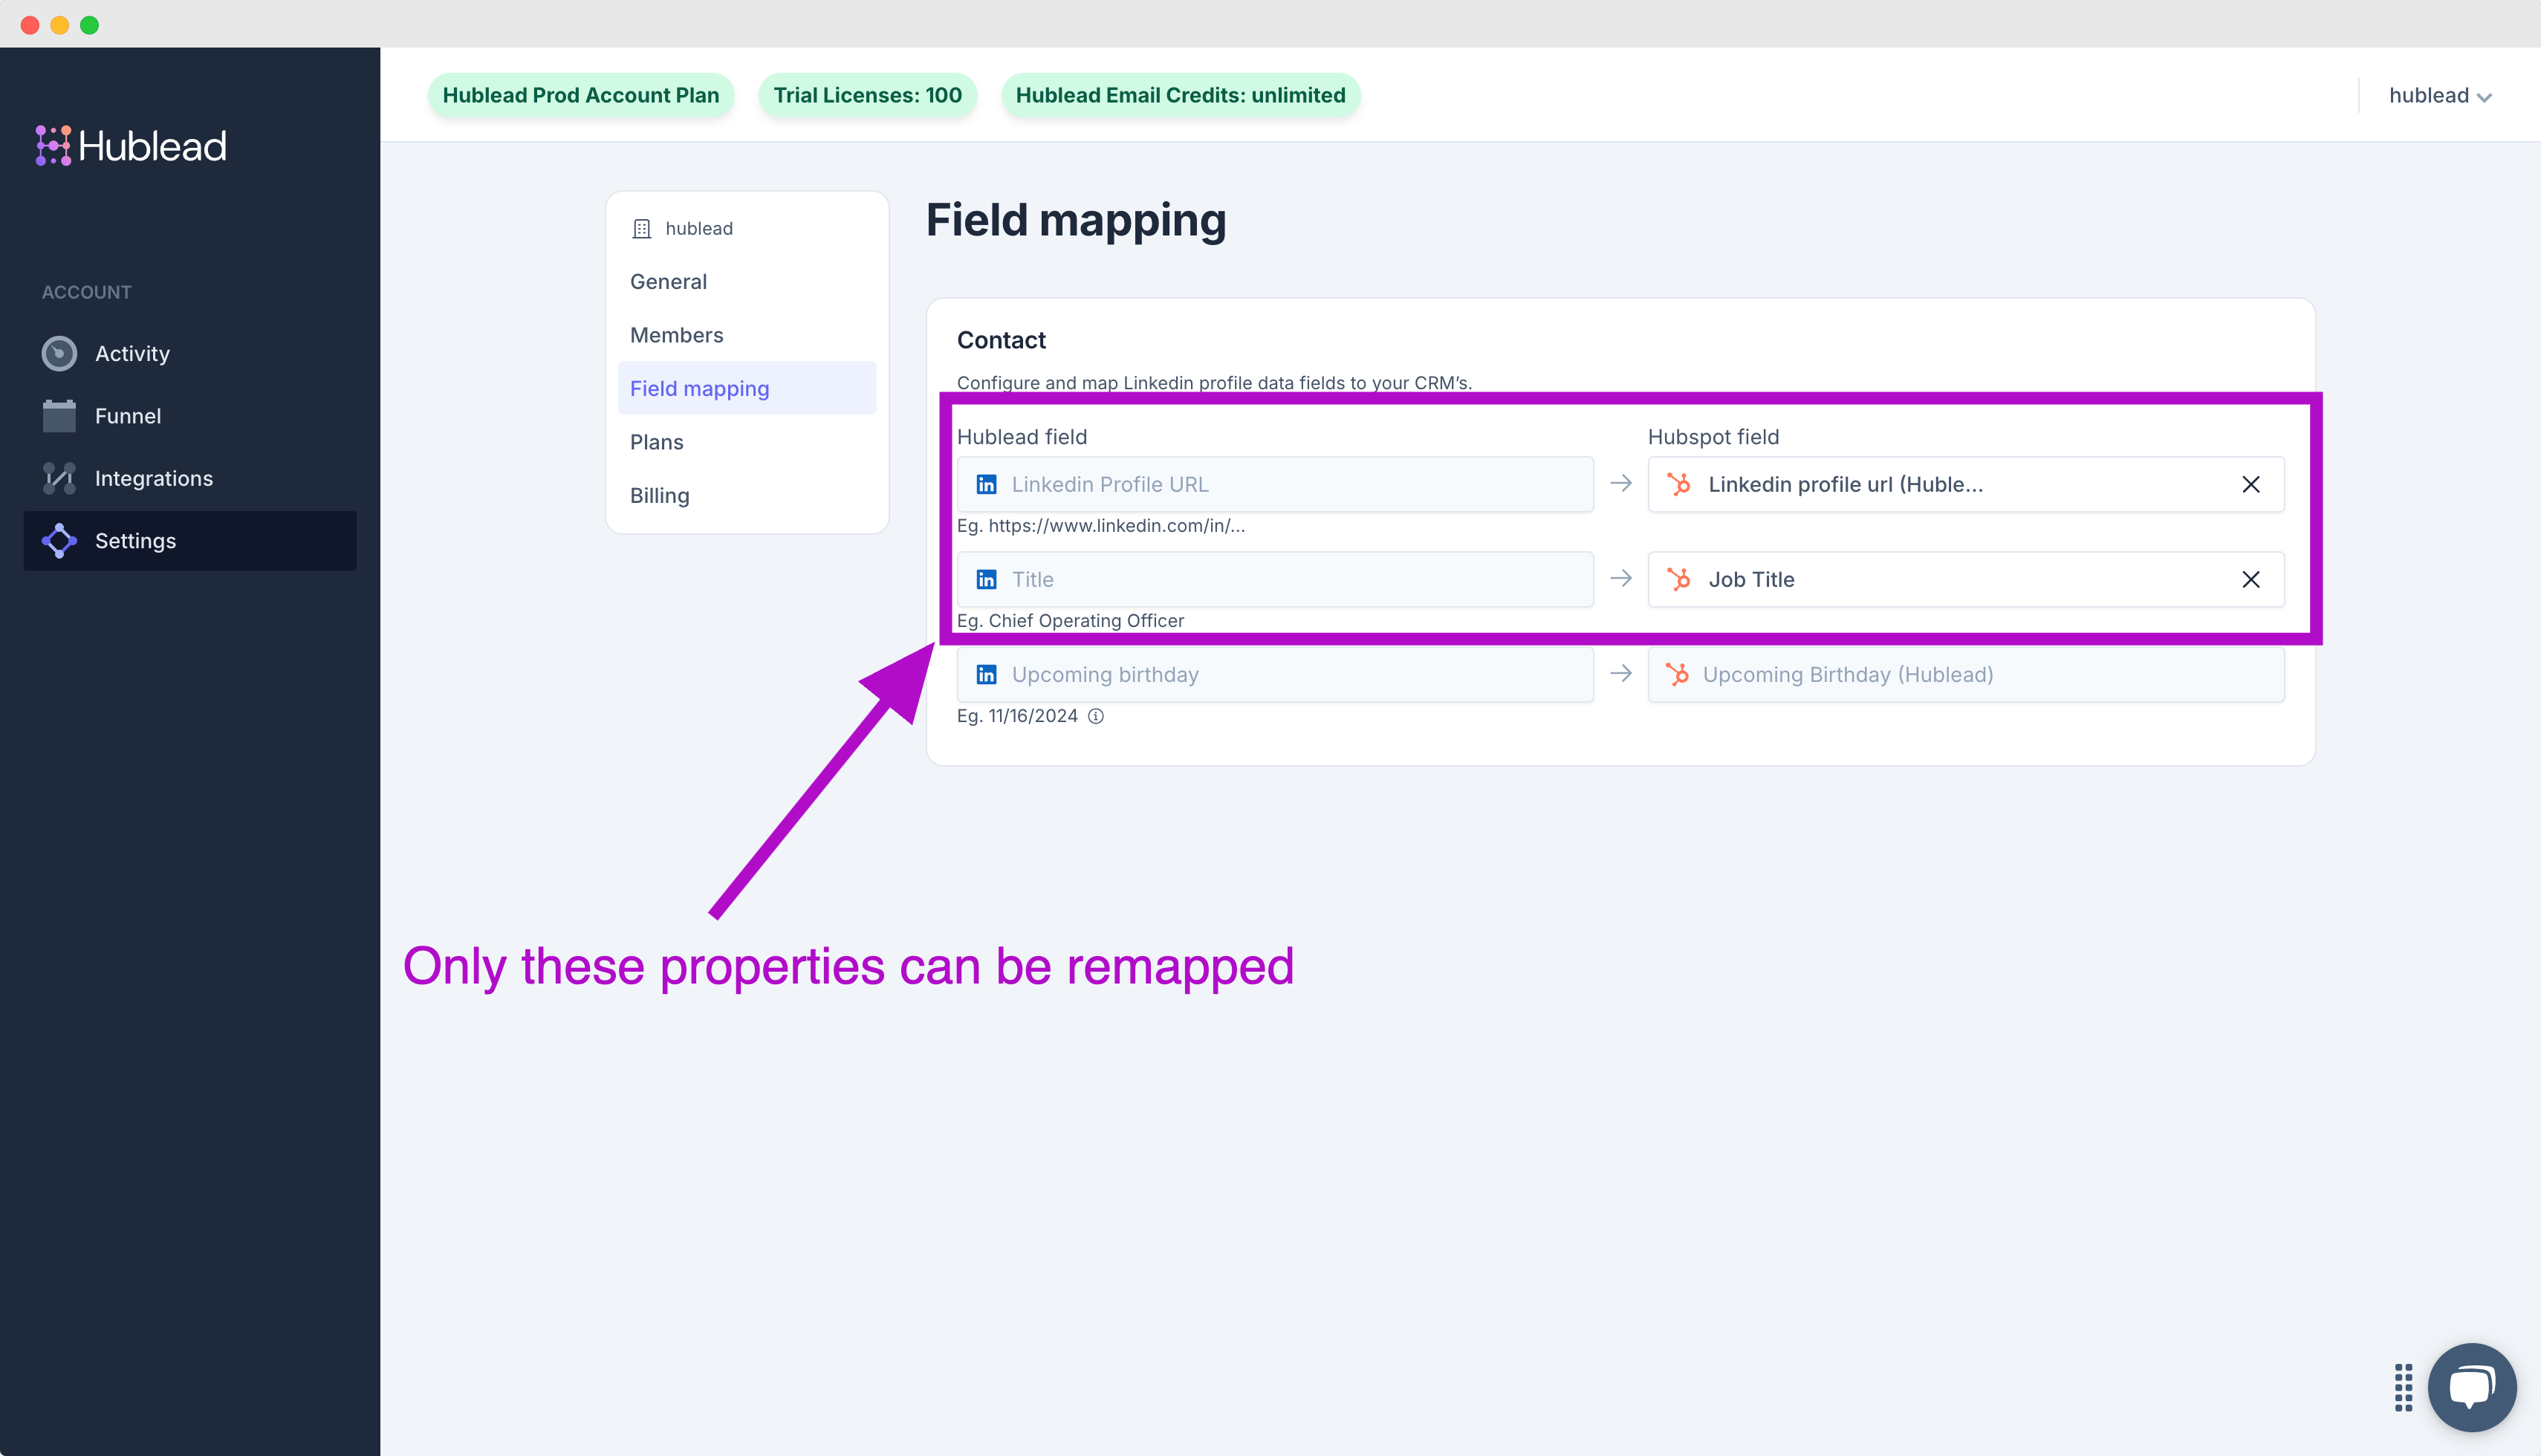
Task: Expand the hublead account dropdown
Action: [2439, 96]
